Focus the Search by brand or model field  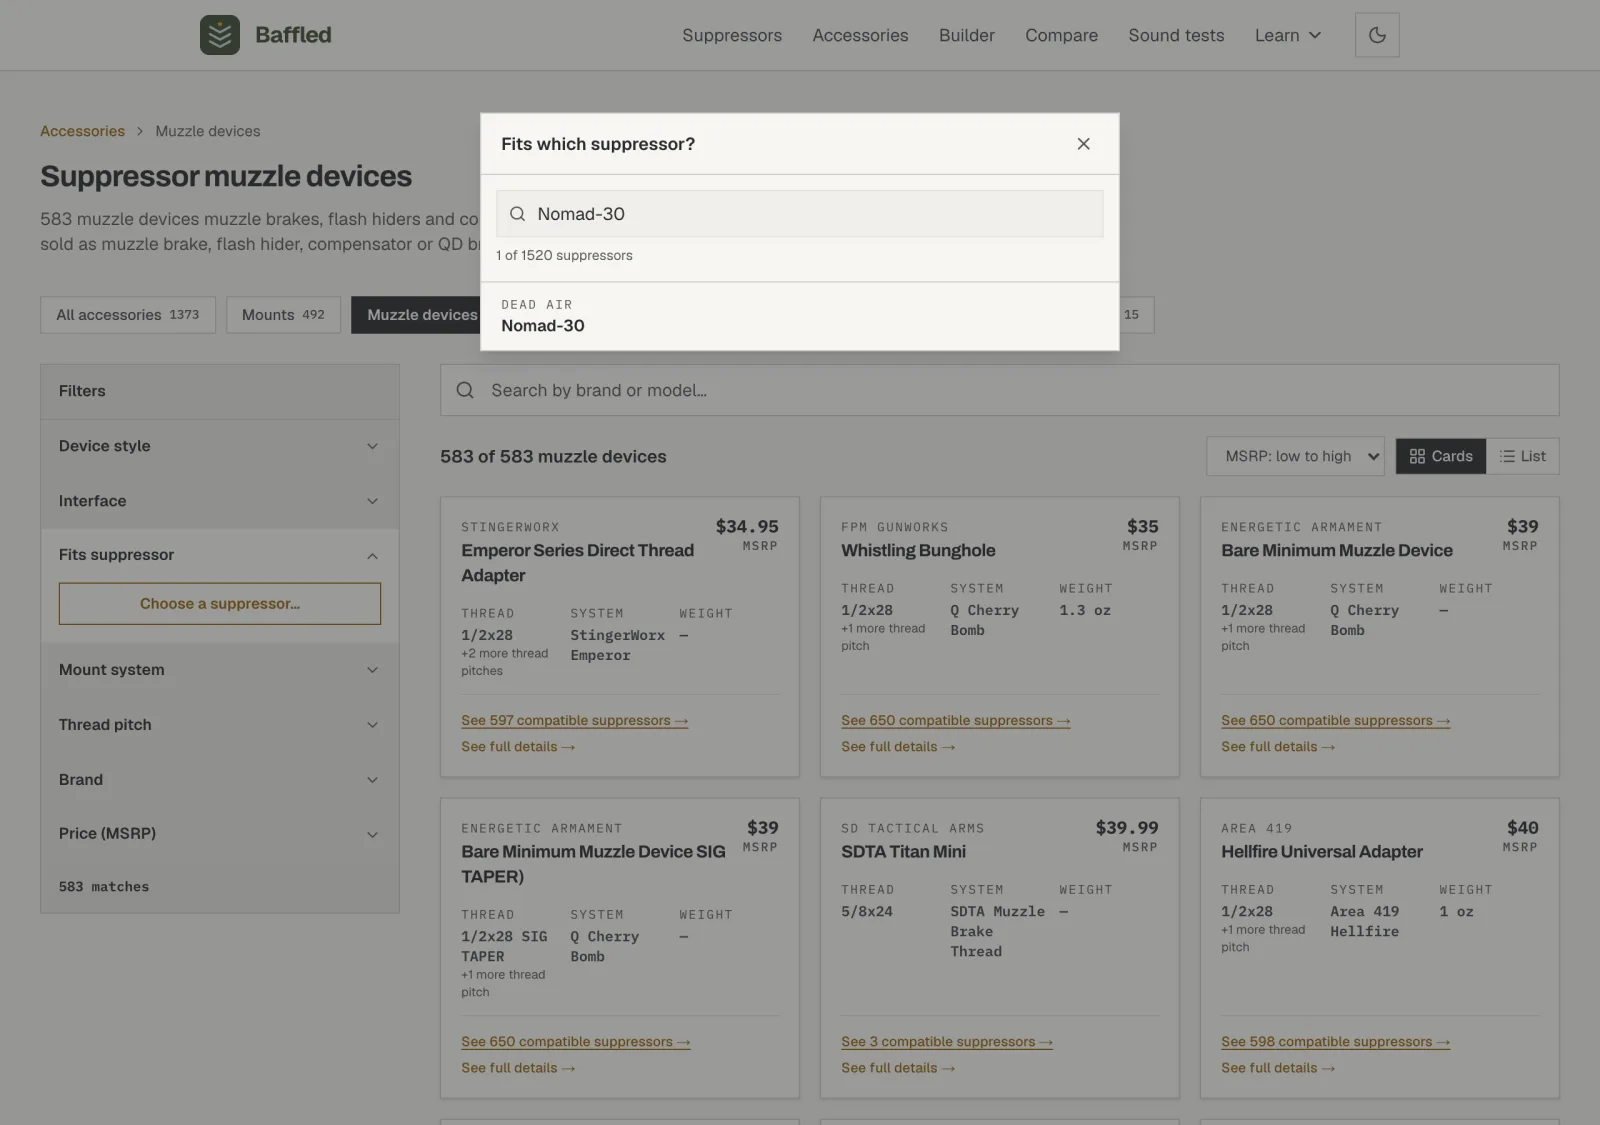coord(1000,390)
